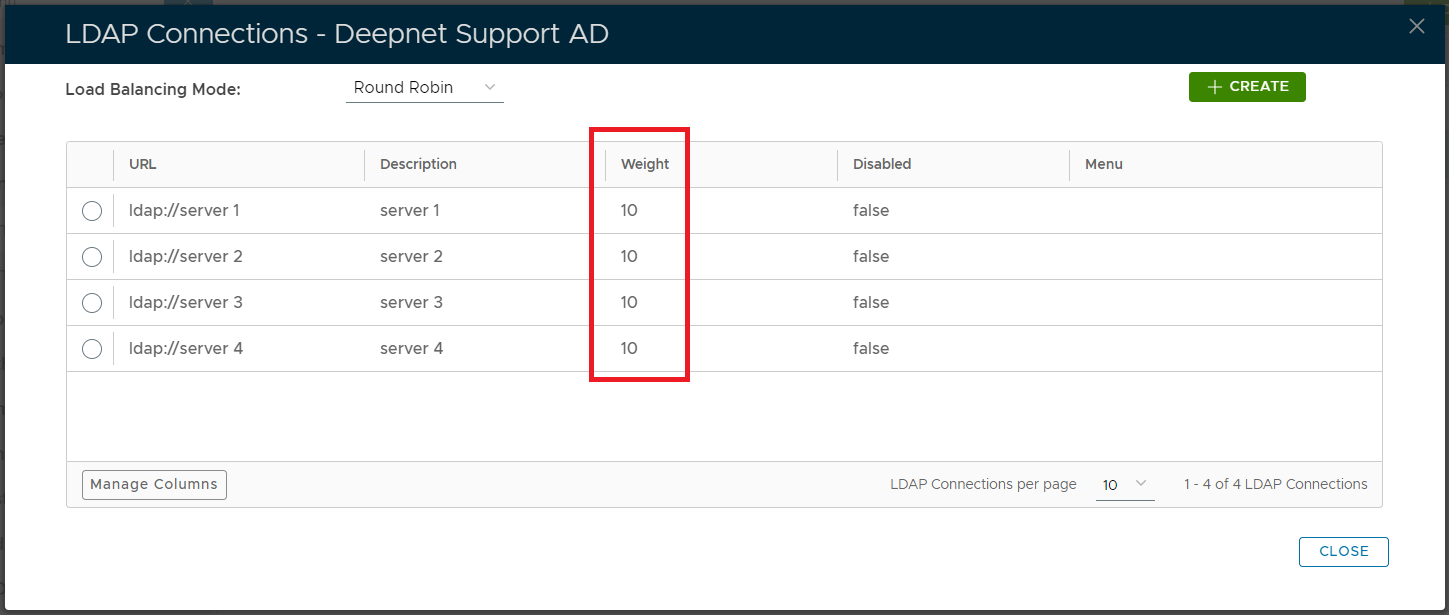Screen dimensions: 1449x615
Task: Close the LDAP Connections dialog with X
Action: click(1416, 27)
